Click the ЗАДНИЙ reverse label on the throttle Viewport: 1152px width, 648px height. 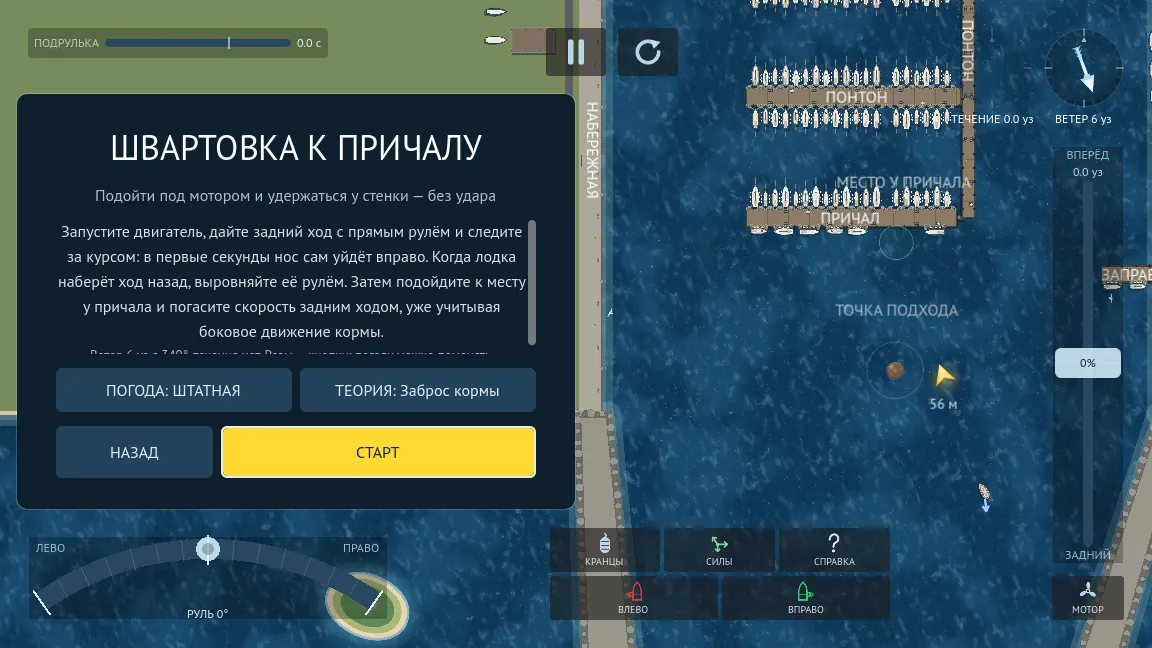point(1087,555)
